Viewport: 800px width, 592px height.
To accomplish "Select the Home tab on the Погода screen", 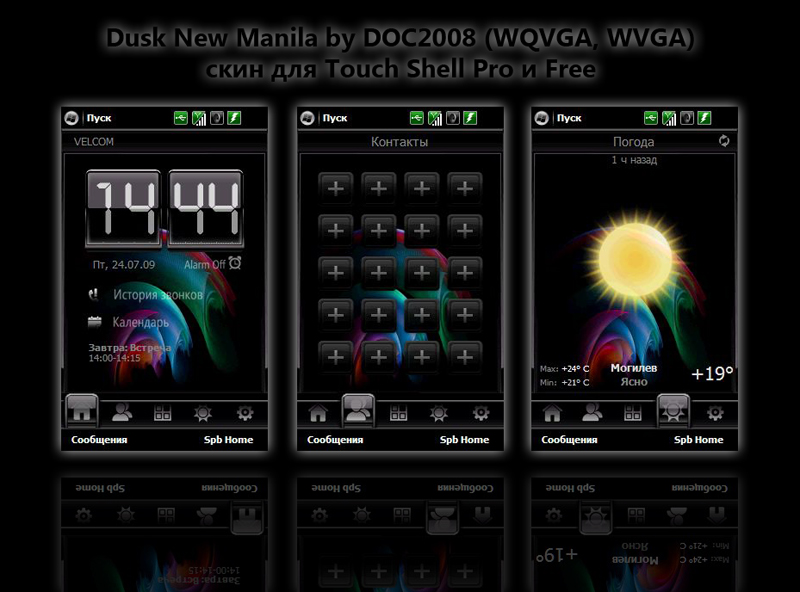I will (552, 413).
